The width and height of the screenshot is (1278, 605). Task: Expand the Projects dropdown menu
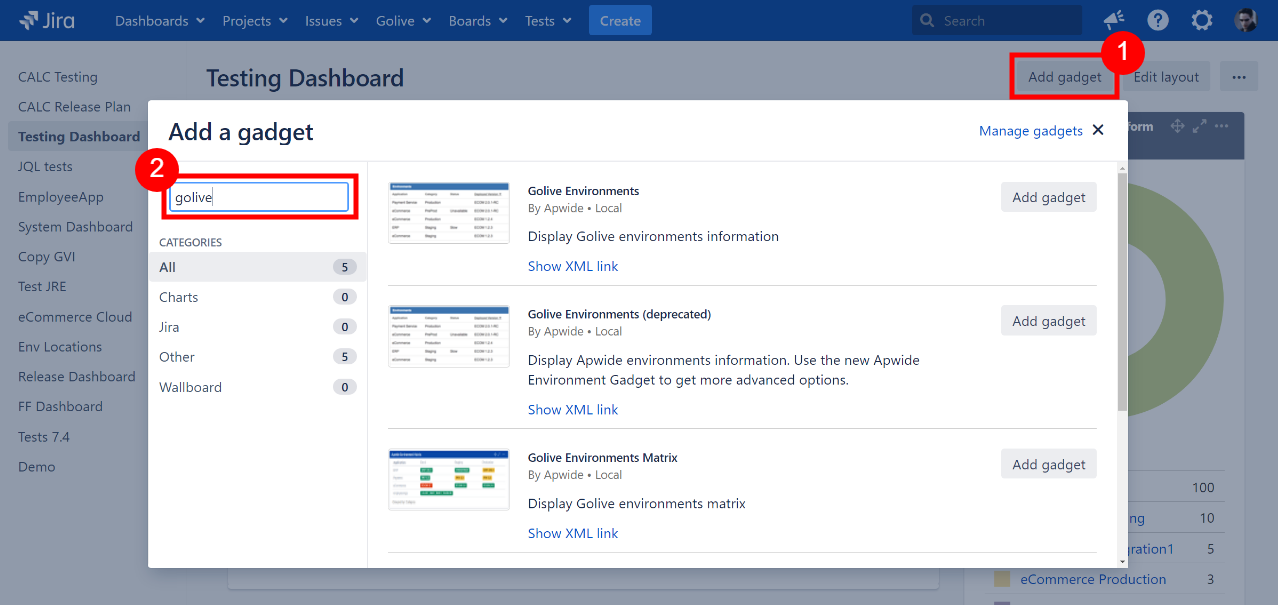255,20
